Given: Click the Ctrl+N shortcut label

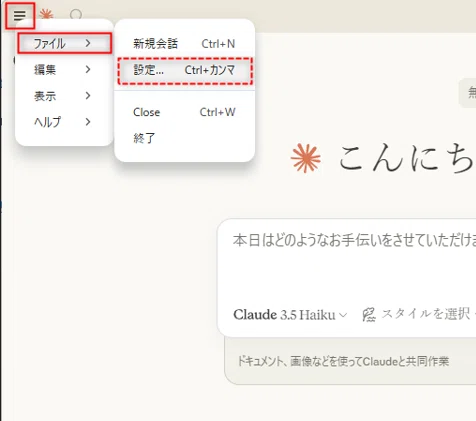Looking at the screenshot, I should click(218, 44).
